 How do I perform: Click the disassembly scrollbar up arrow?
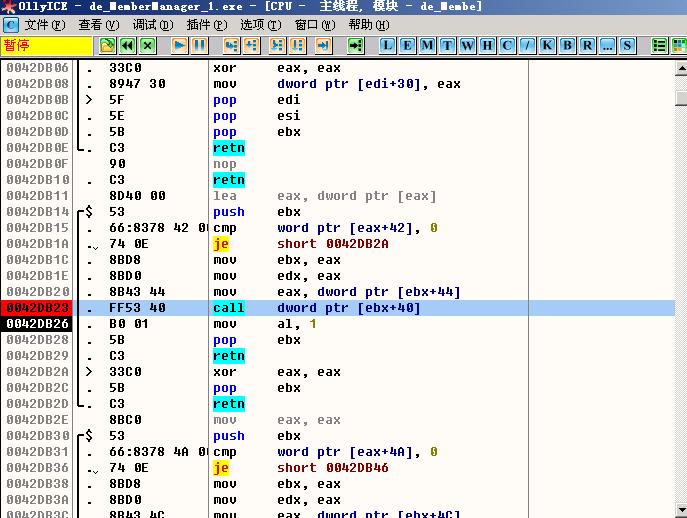click(681, 67)
